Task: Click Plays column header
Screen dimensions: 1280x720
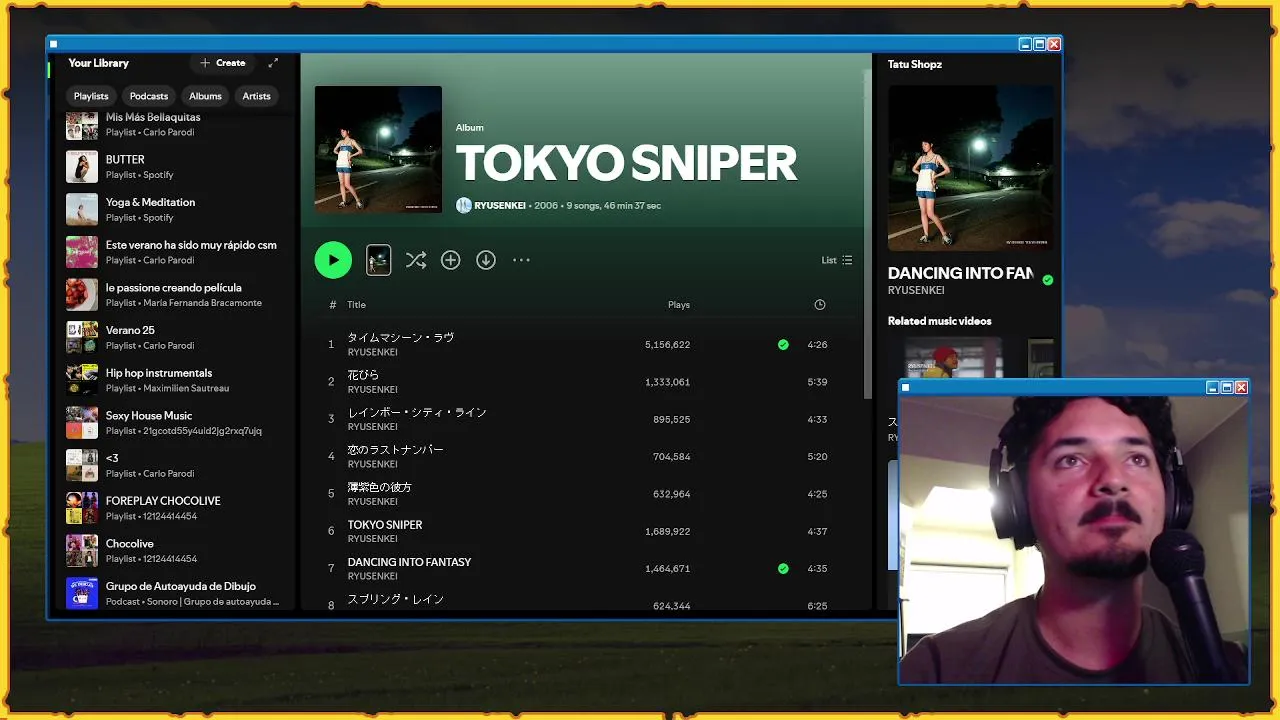Action: 679,305
